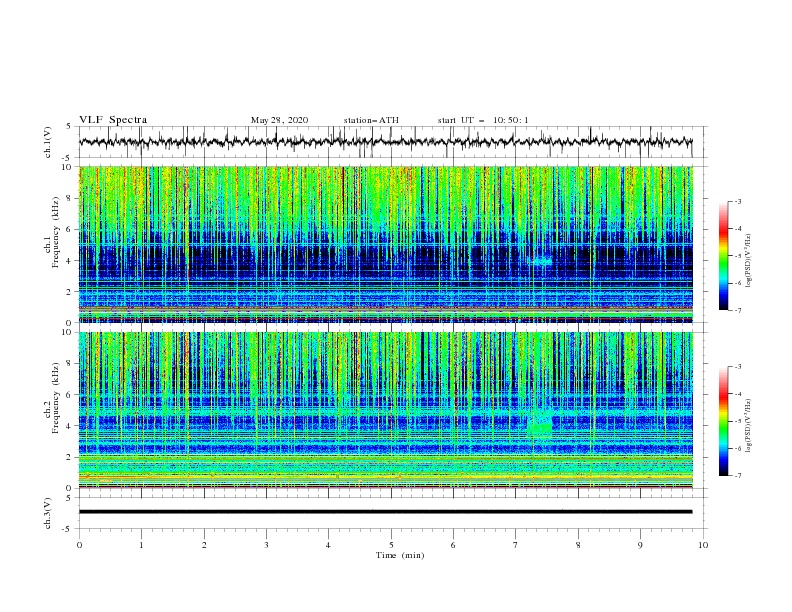Click the "Time (min)" axis label
Viewport: 792px width, 612px height.
point(400,555)
